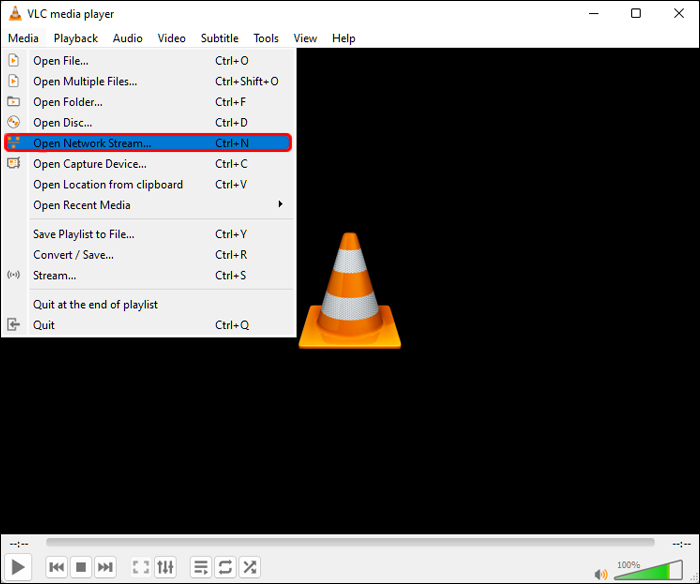The height and width of the screenshot is (584, 700).
Task: Click the network stream icon
Action: pyautogui.click(x=14, y=143)
